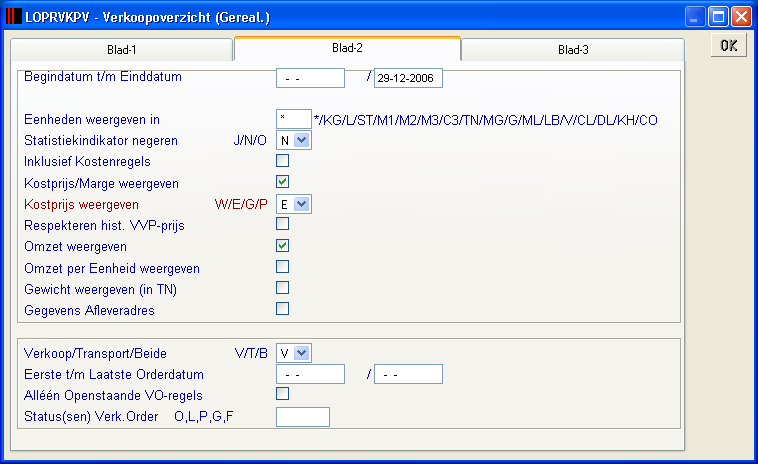Click the OK button
Screen dimensions: 758x464
tap(729, 45)
